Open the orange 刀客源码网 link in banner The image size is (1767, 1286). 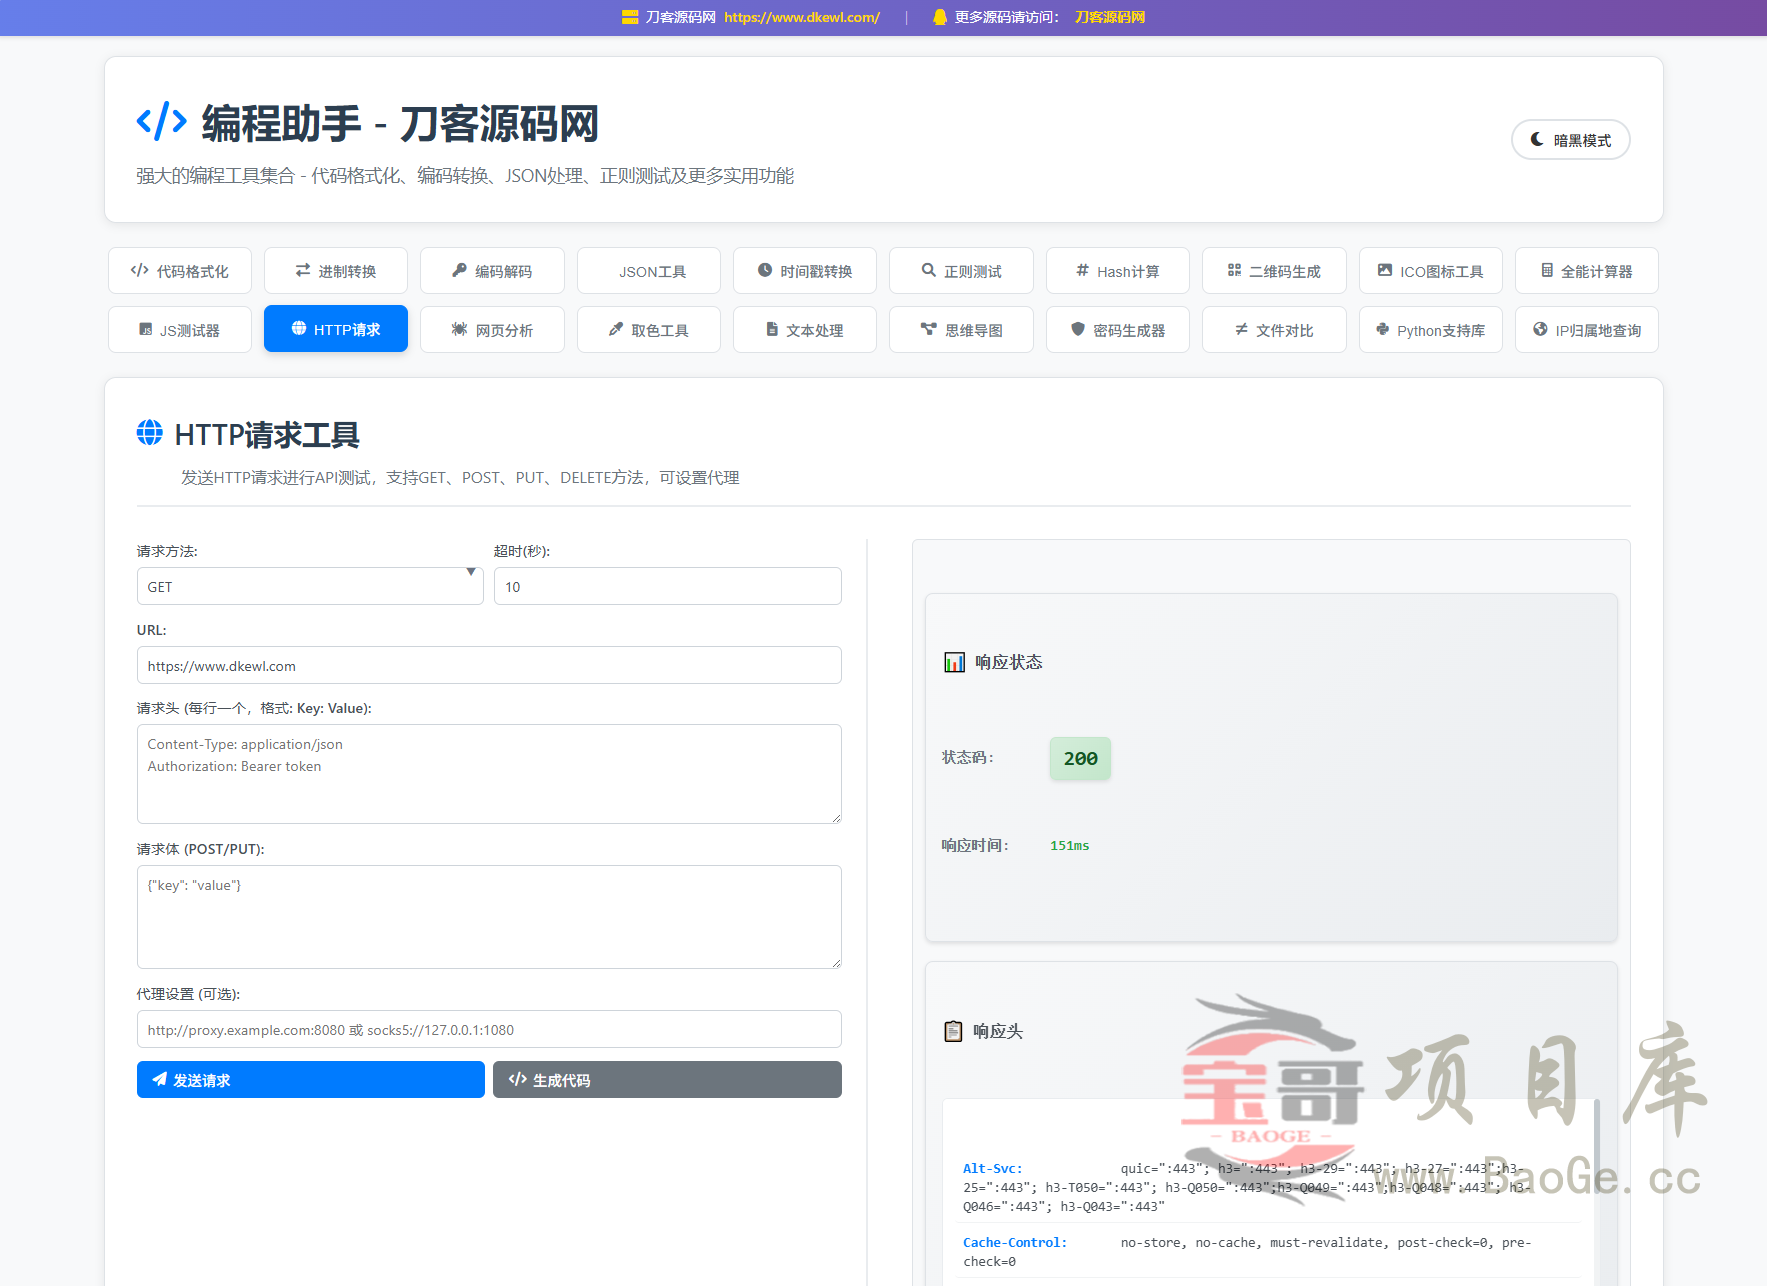pyautogui.click(x=1110, y=17)
